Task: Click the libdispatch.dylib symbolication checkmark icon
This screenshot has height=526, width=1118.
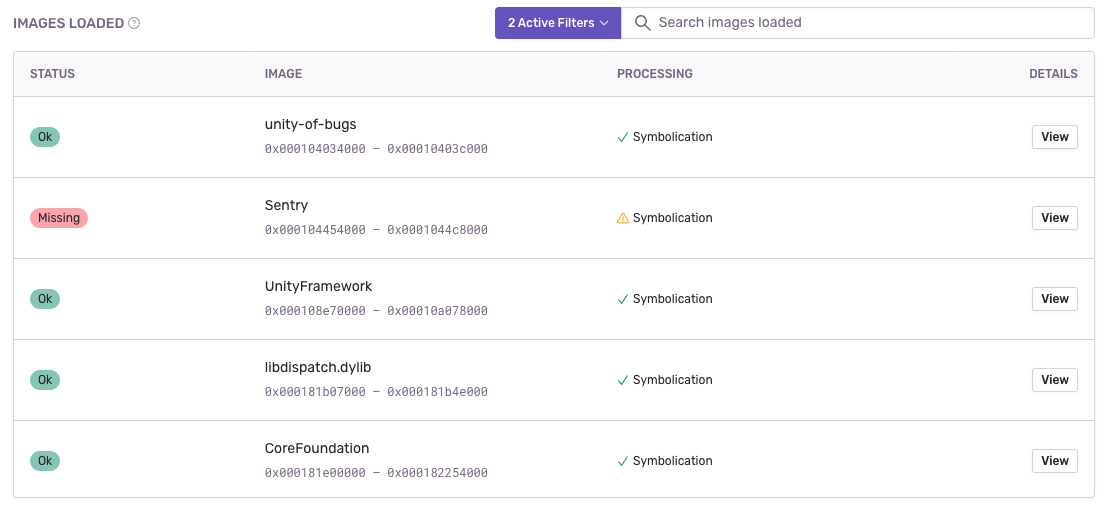Action: [x=623, y=380]
